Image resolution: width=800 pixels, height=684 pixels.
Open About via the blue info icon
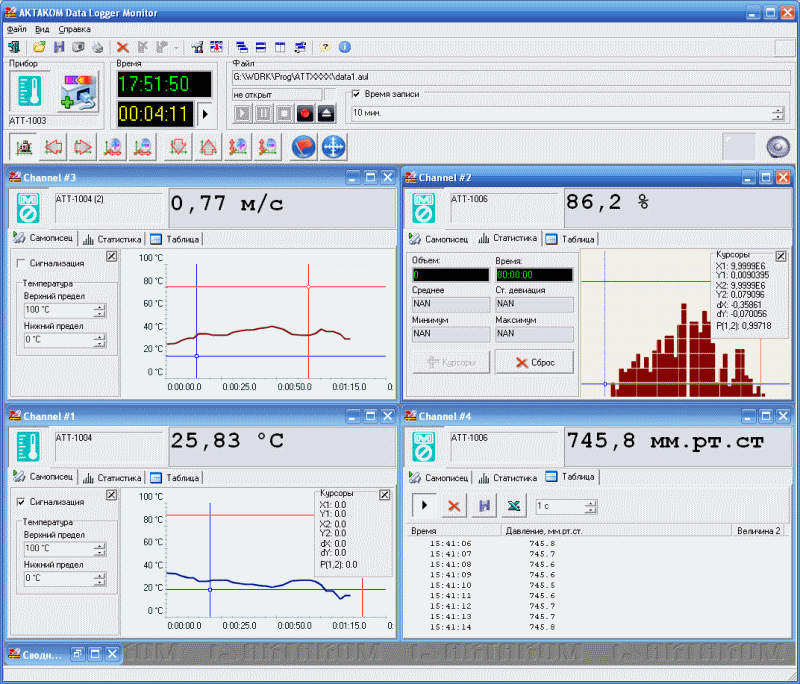(345, 47)
